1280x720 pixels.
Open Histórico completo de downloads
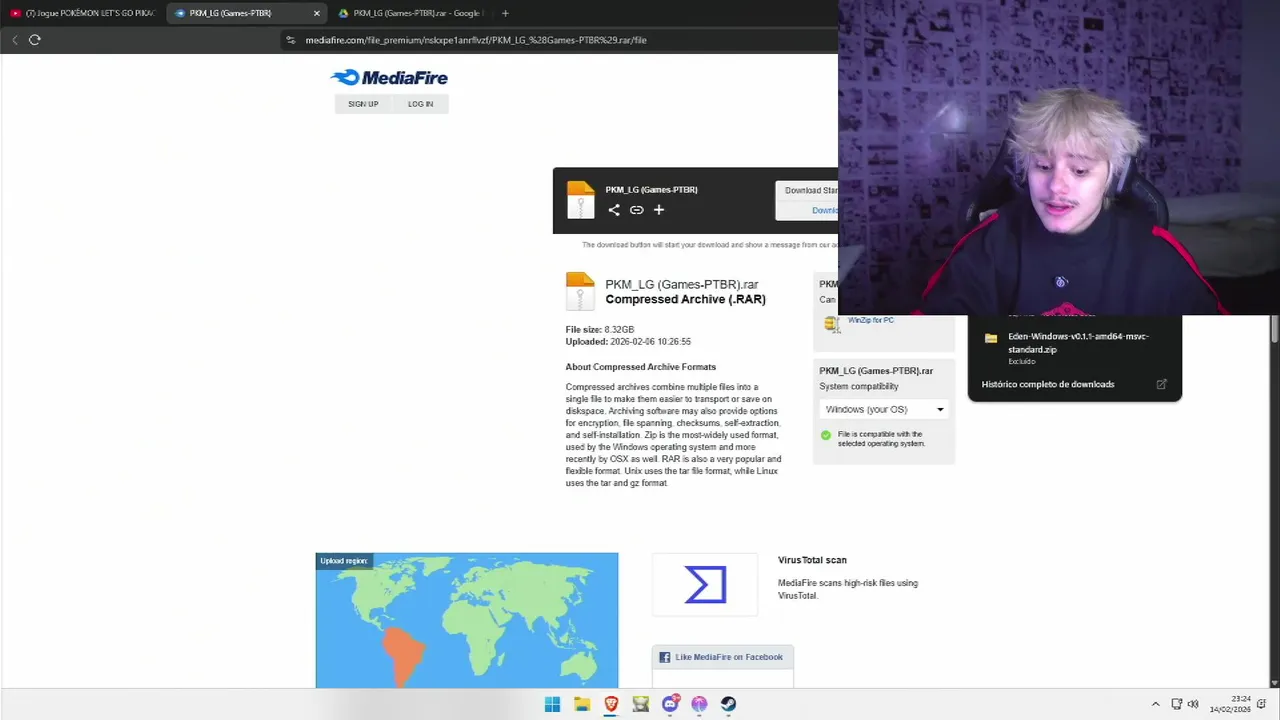pyautogui.click(x=1048, y=384)
